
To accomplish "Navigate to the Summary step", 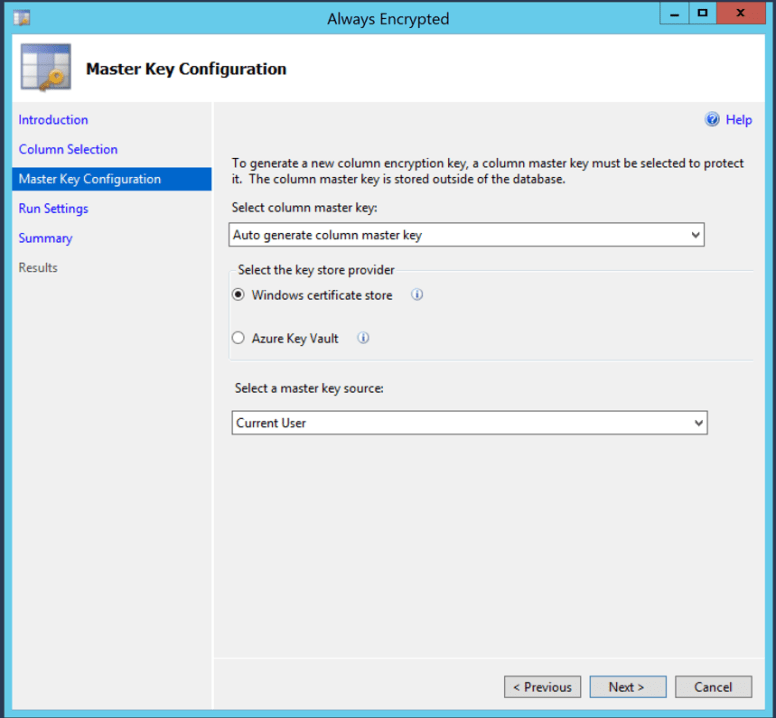I will tap(45, 238).
